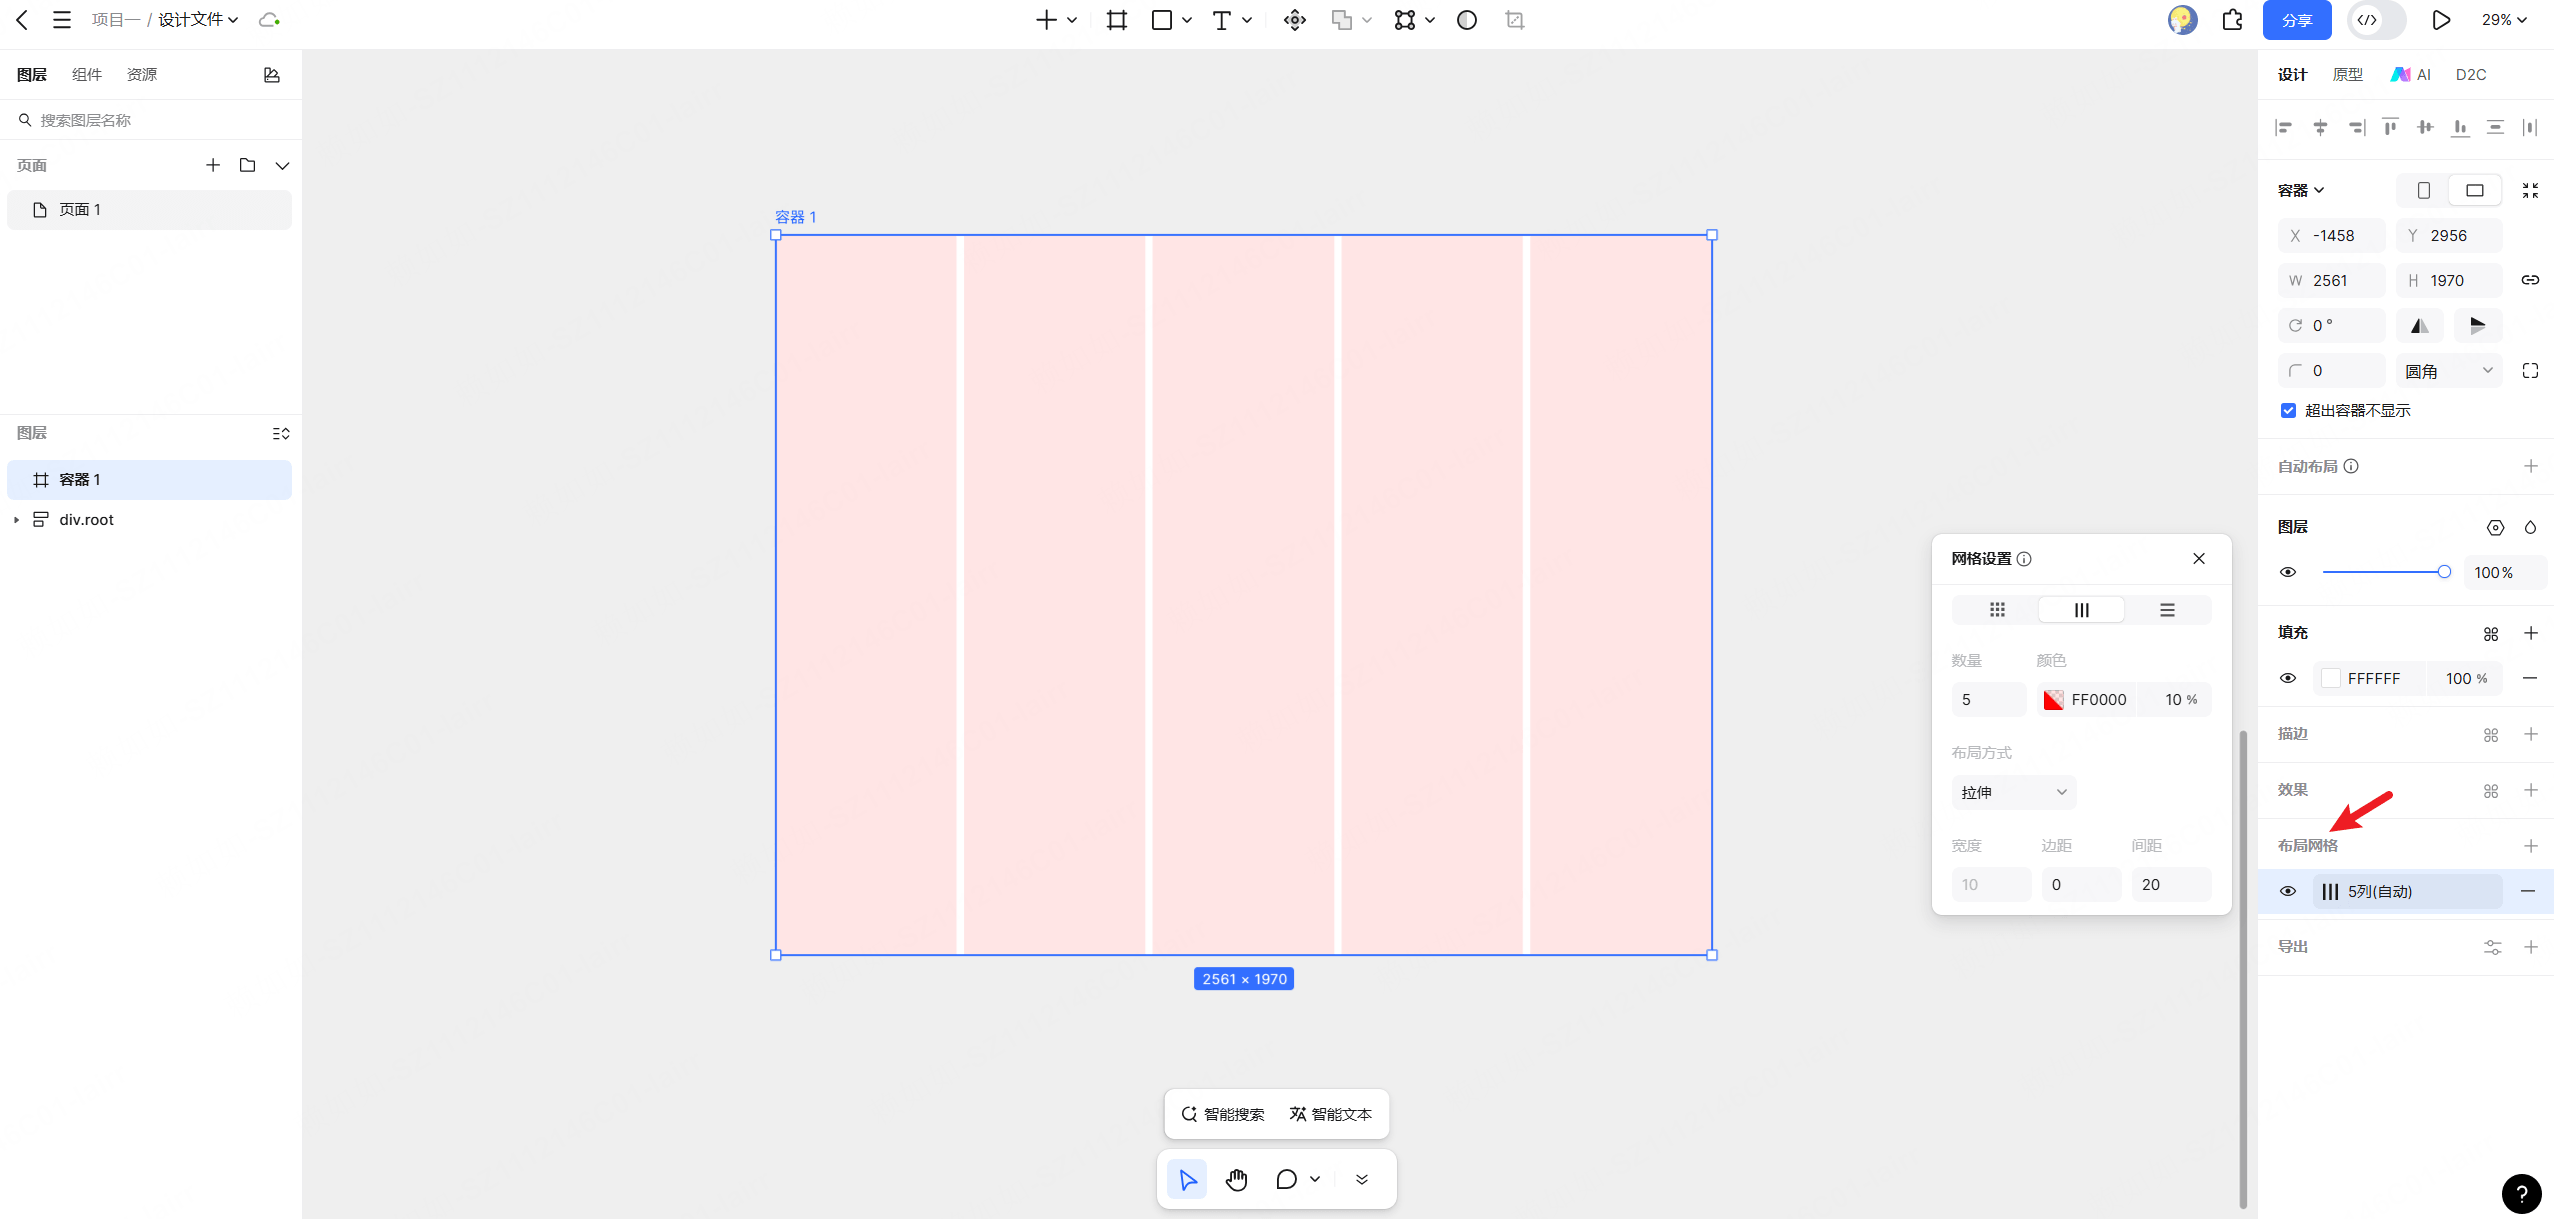The image size is (2554, 1219).
Task: Open the 圆角 corner type dropdown
Action: [x=2448, y=371]
